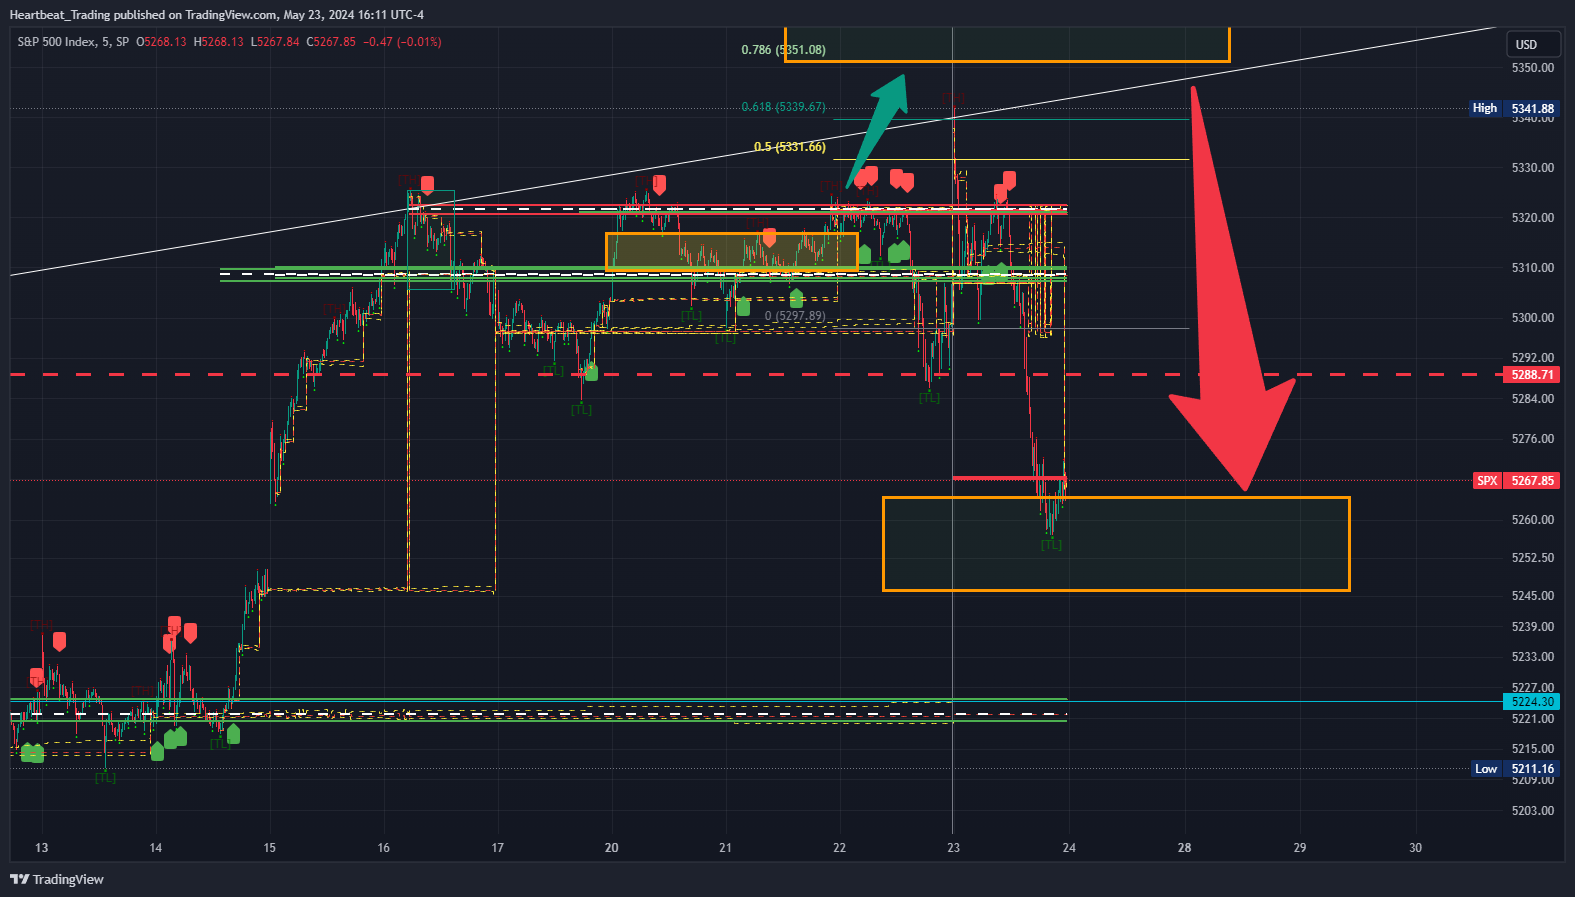
Task: Open the USD currency selector
Action: pos(1533,44)
